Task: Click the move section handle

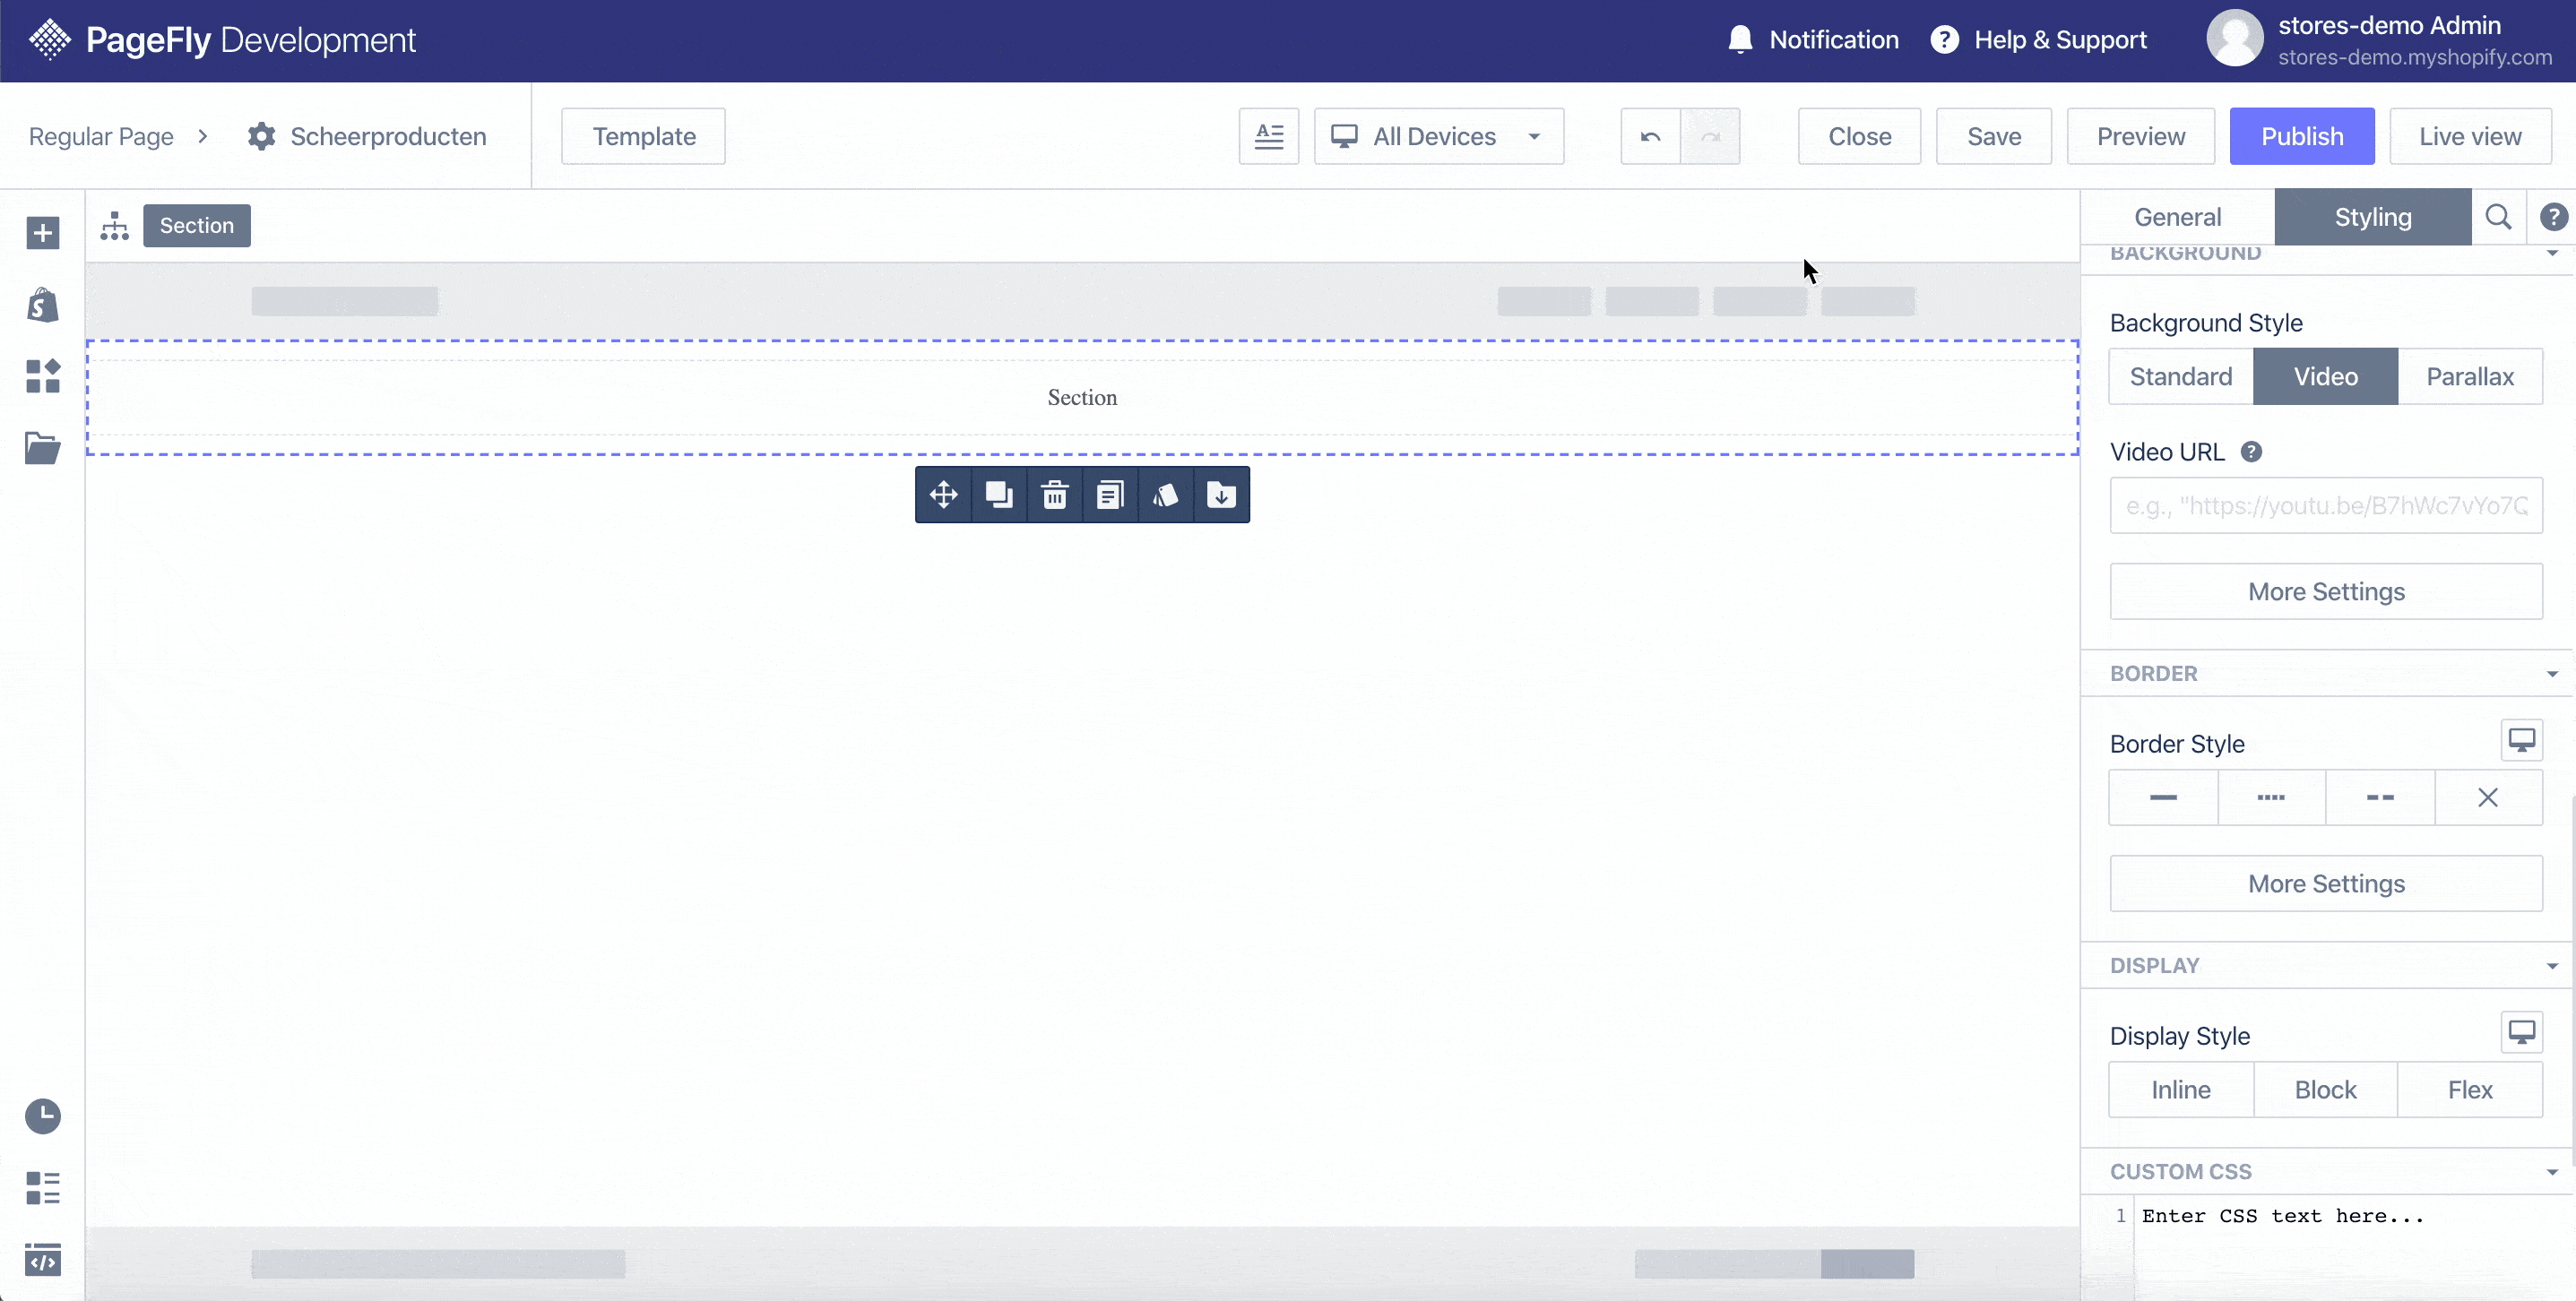Action: (x=943, y=494)
